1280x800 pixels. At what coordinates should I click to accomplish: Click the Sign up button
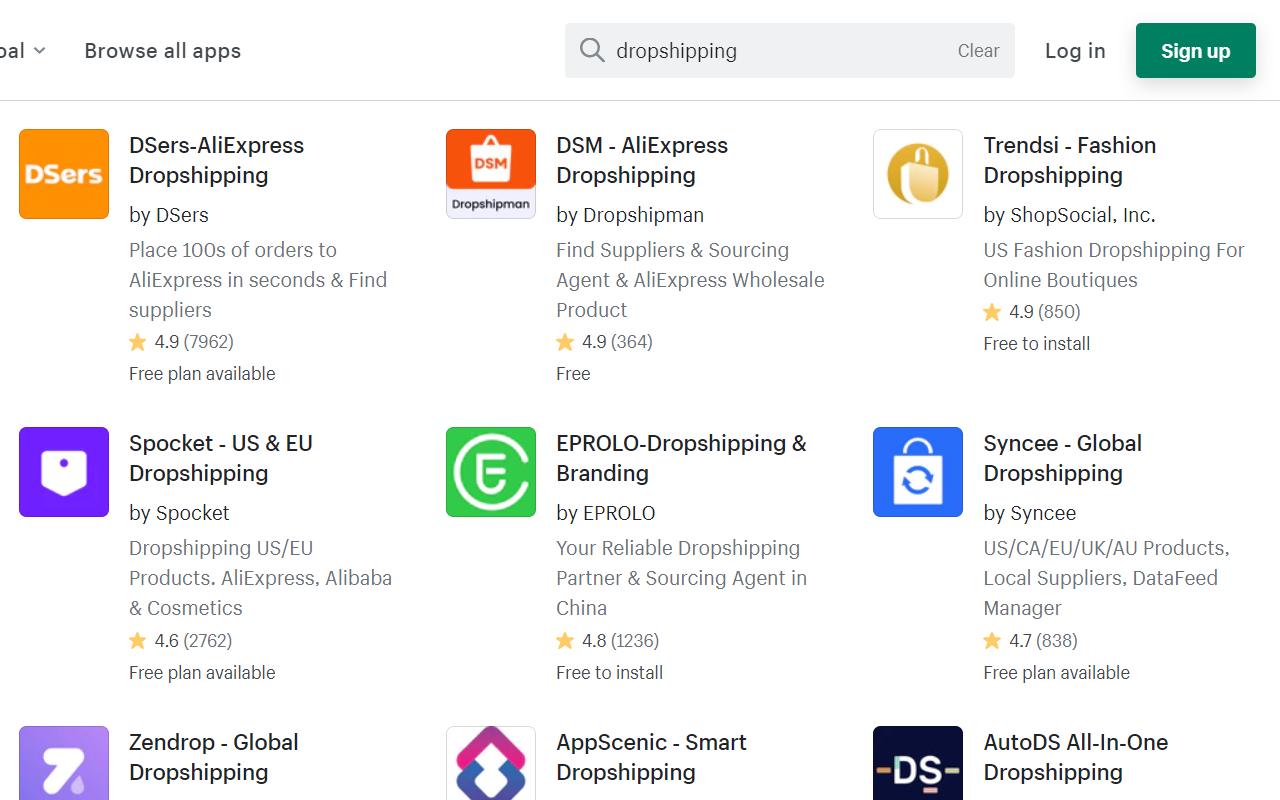point(1195,50)
